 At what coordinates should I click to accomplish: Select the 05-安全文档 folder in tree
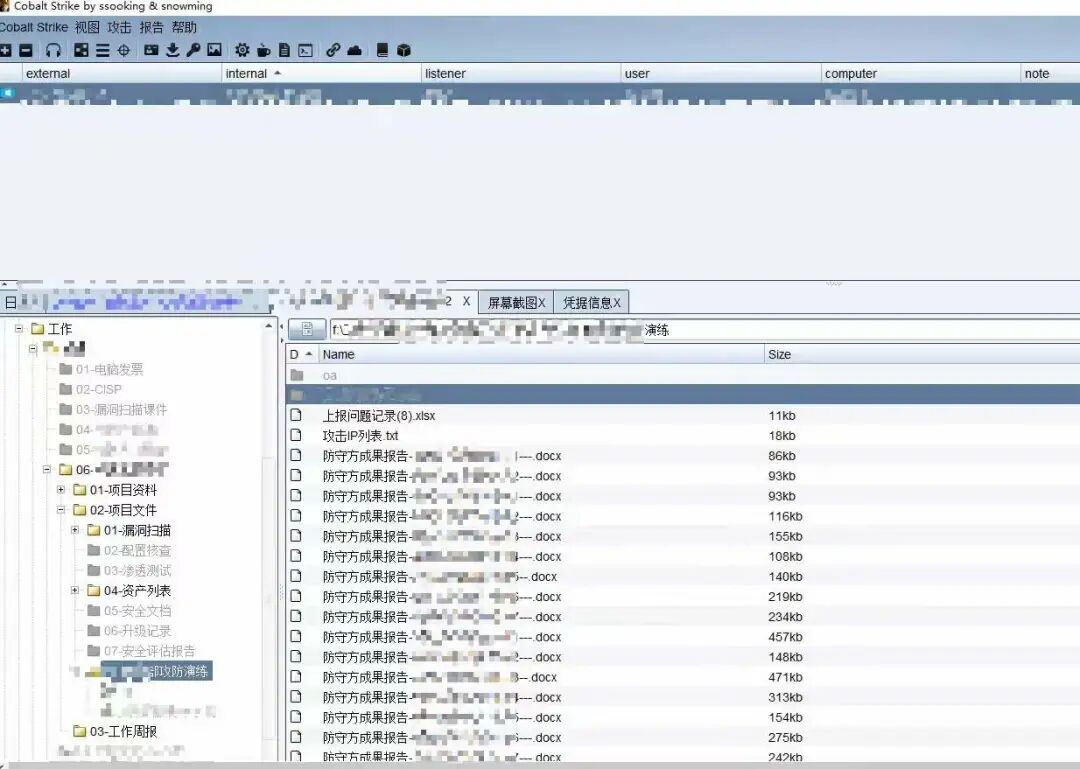(x=129, y=611)
